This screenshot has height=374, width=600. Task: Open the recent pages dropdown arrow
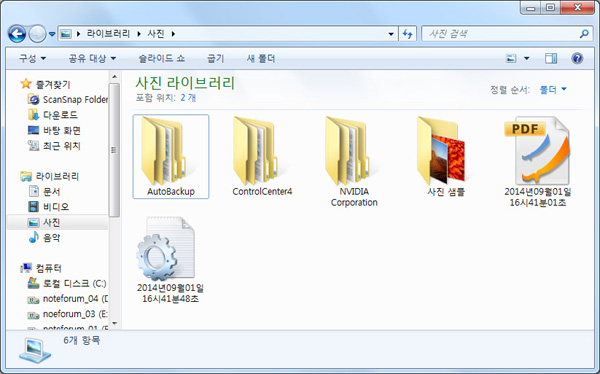pos(52,34)
